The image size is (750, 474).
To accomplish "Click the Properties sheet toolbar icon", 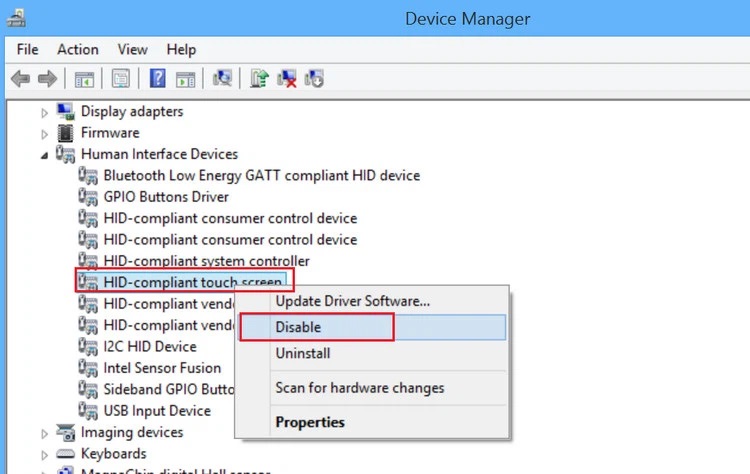I will (121, 78).
